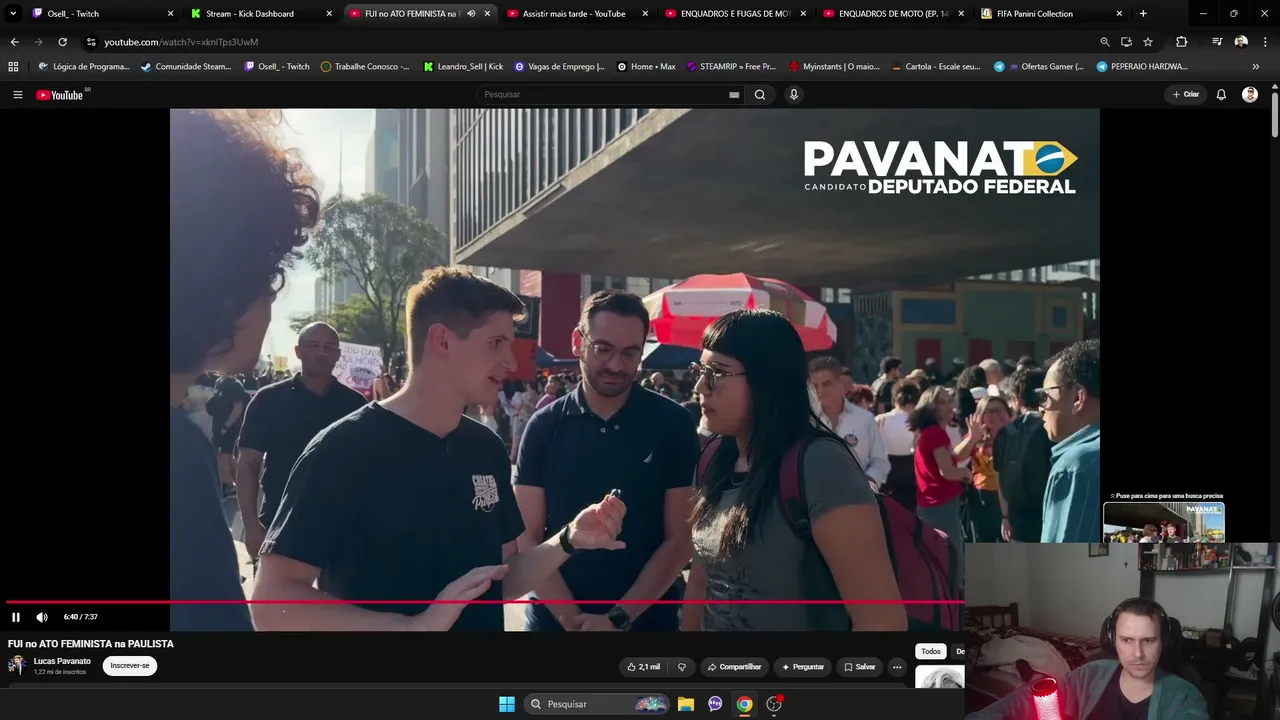This screenshot has width=1280, height=720.
Task: Open Windows Start menu
Action: pos(507,704)
